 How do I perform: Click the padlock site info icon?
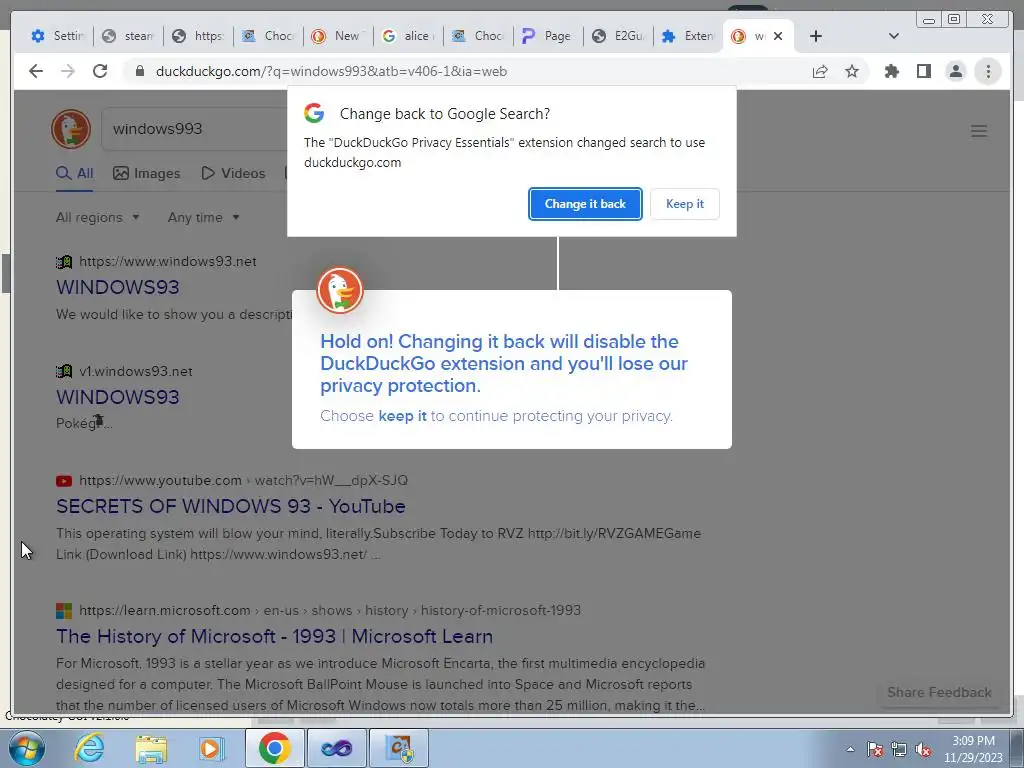pos(139,71)
